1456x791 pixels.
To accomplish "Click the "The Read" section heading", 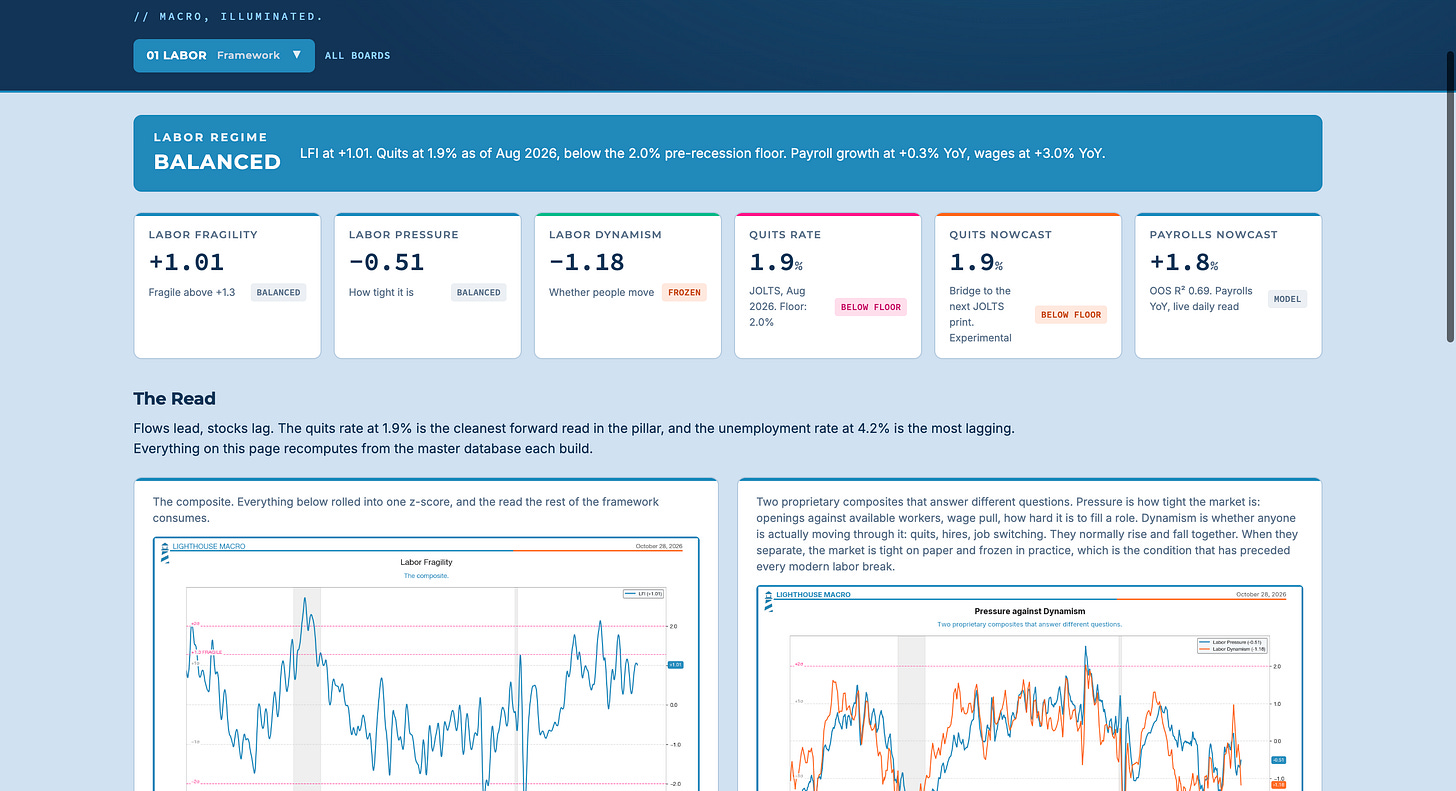I will click(x=174, y=398).
